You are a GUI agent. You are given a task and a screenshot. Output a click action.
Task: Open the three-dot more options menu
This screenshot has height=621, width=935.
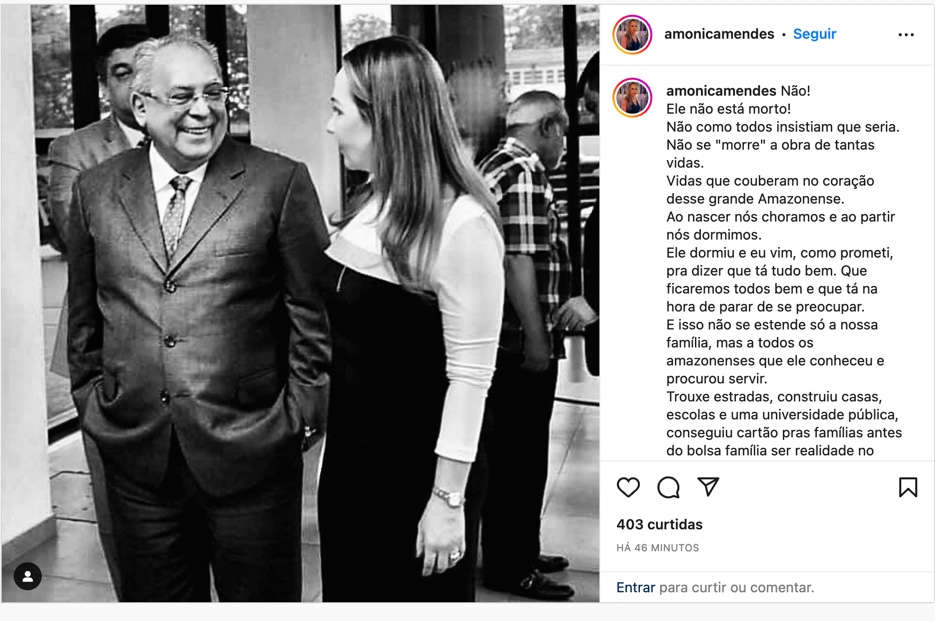pos(906,34)
